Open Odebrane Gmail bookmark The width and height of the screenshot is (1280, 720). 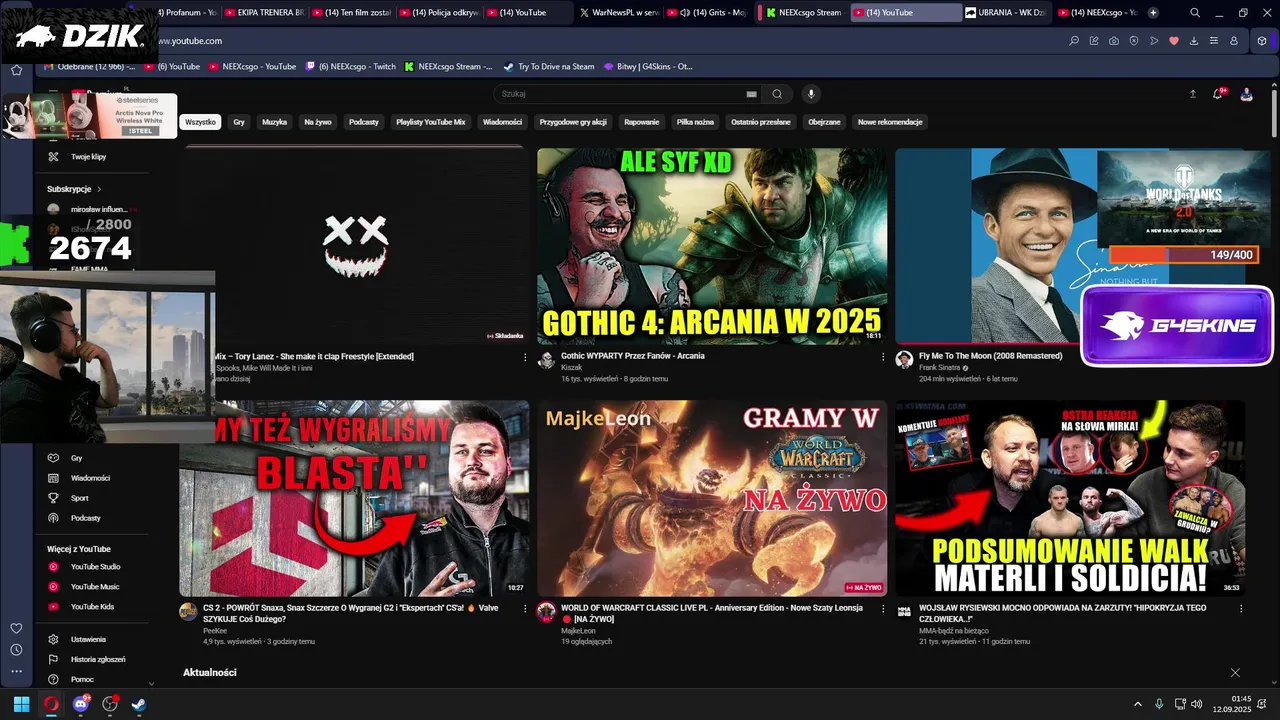88,67
